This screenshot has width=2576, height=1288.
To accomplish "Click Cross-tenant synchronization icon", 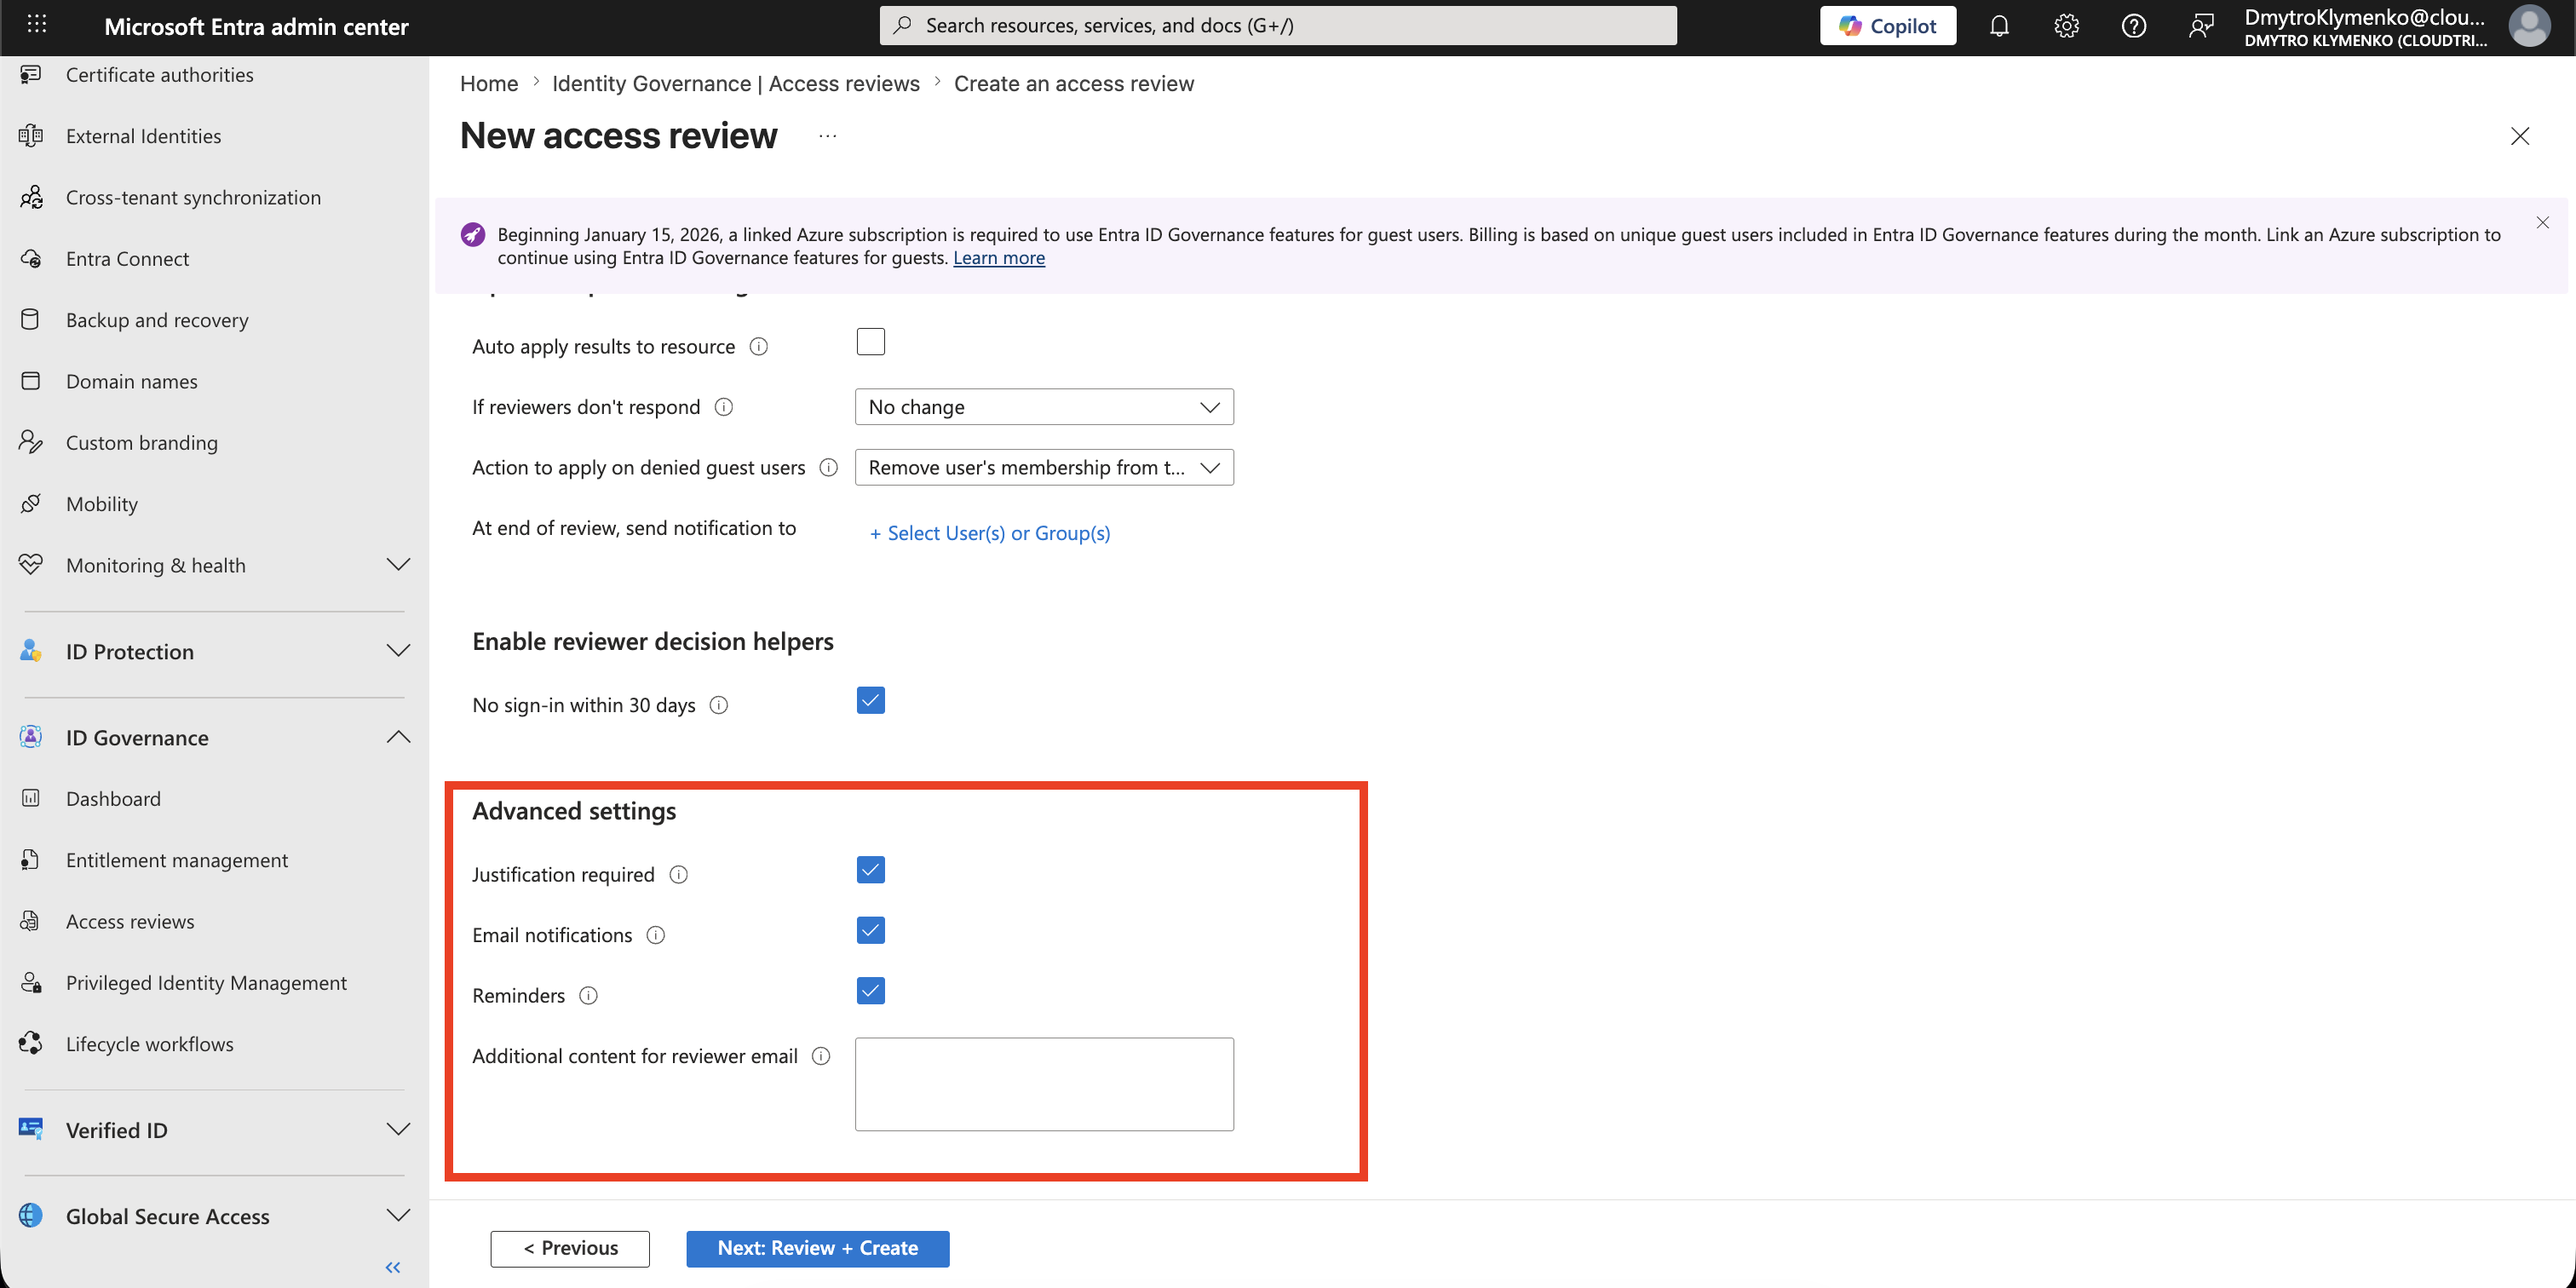I will coord(31,197).
